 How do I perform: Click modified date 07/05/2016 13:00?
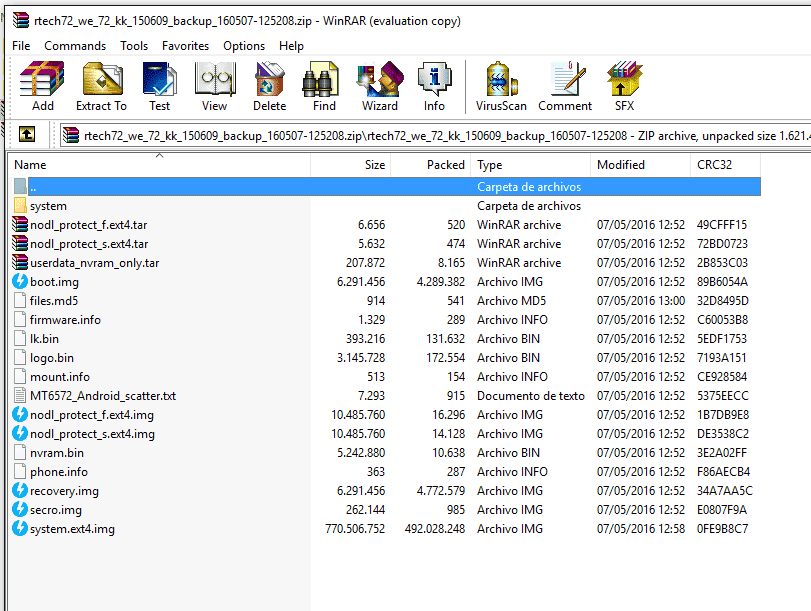point(641,301)
